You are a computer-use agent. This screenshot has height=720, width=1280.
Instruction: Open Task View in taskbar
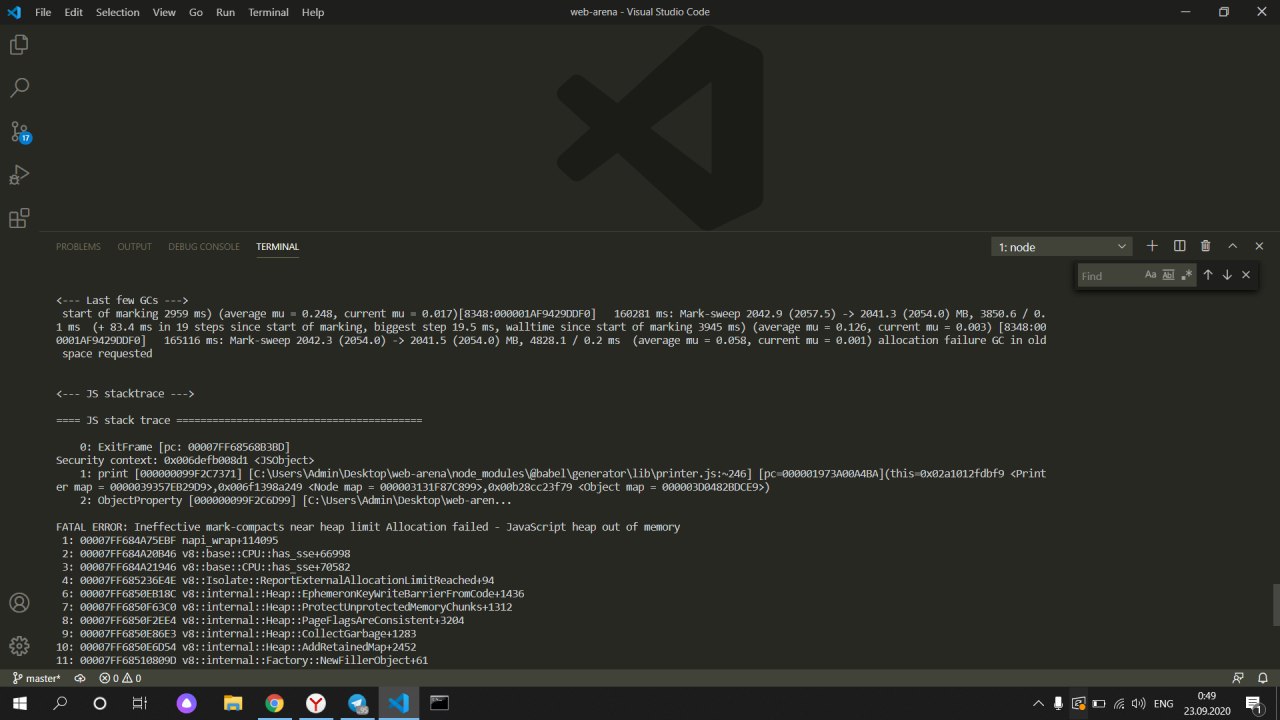pyautogui.click(x=140, y=703)
